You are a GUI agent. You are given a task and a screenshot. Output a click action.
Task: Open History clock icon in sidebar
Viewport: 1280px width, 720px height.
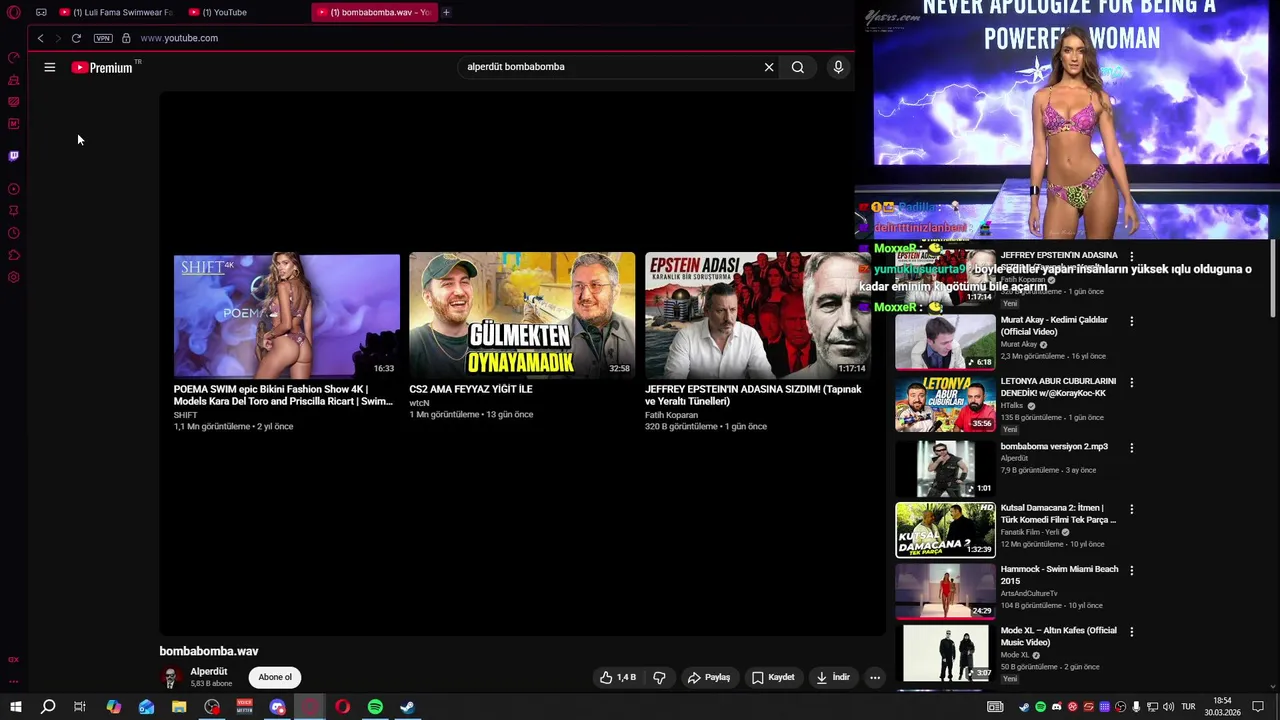[x=14, y=233]
